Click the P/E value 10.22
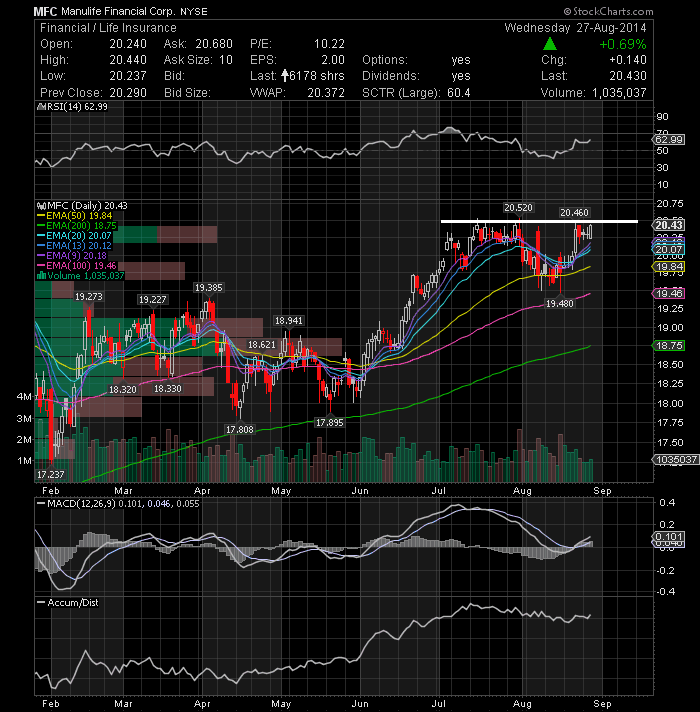The image size is (700, 712). 330,44
